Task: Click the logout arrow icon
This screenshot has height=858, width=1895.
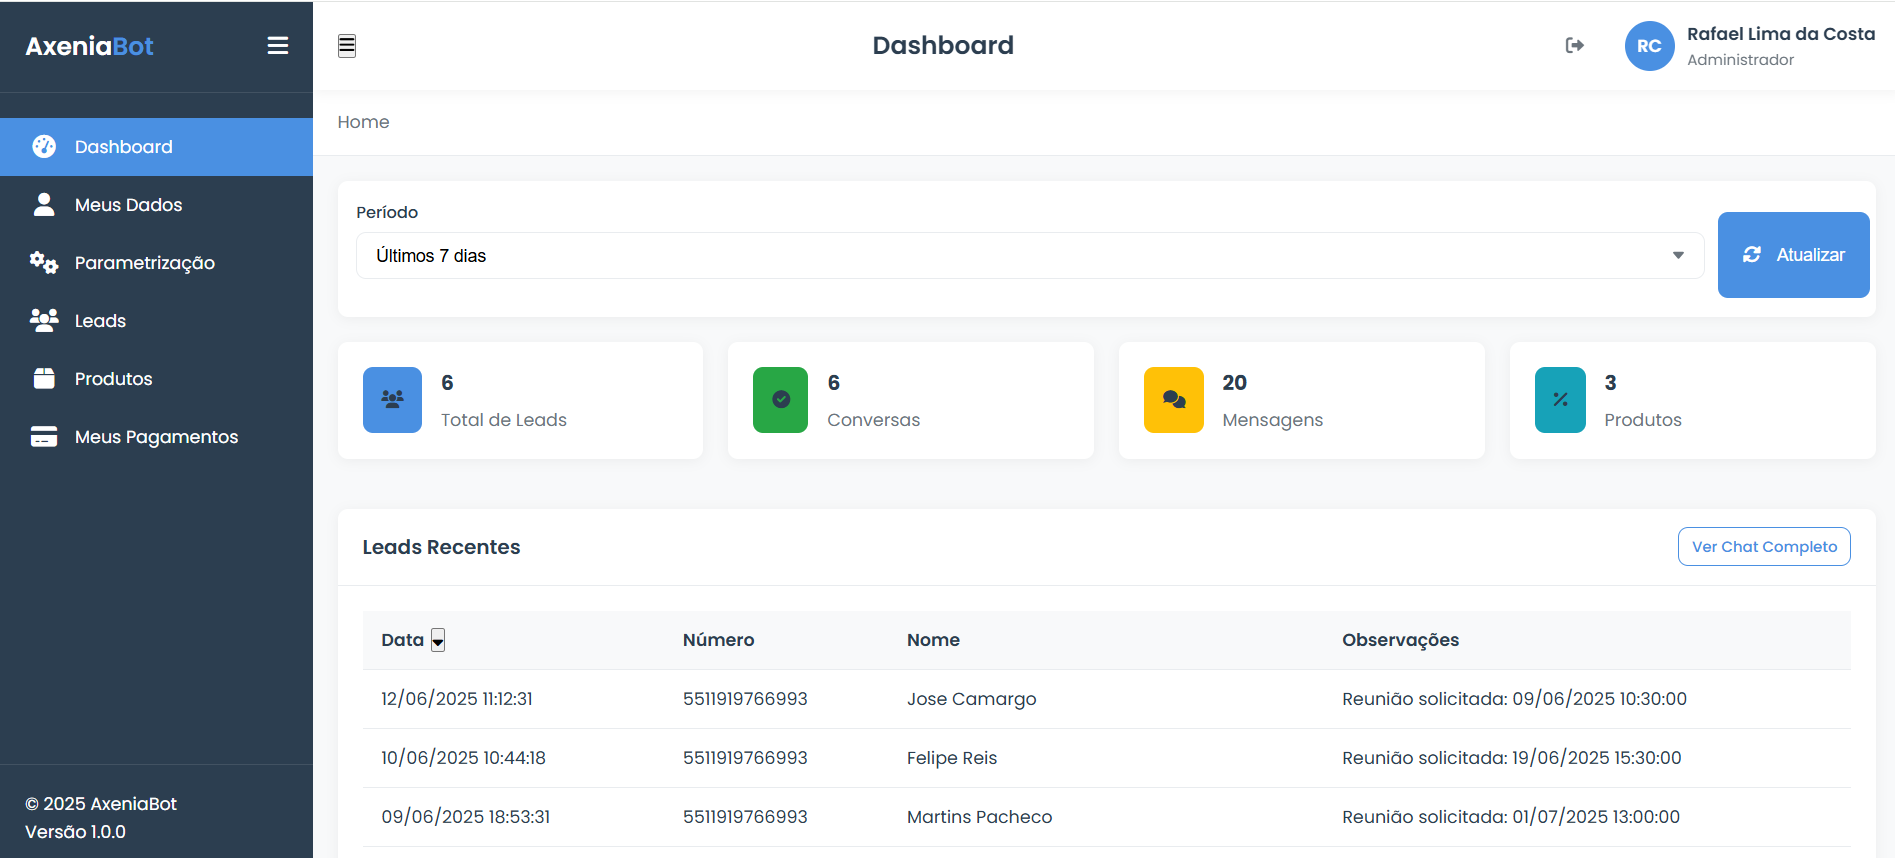Action: click(x=1575, y=45)
